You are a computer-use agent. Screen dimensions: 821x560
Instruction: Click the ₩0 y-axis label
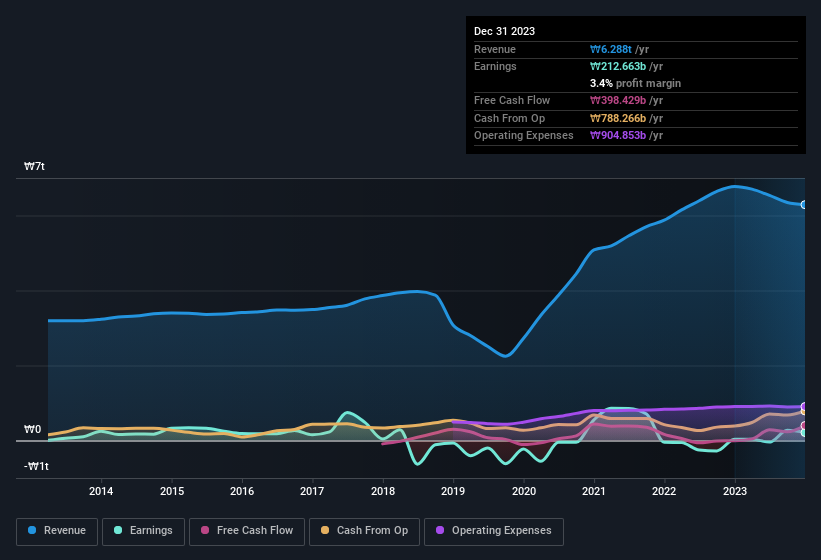(32, 429)
